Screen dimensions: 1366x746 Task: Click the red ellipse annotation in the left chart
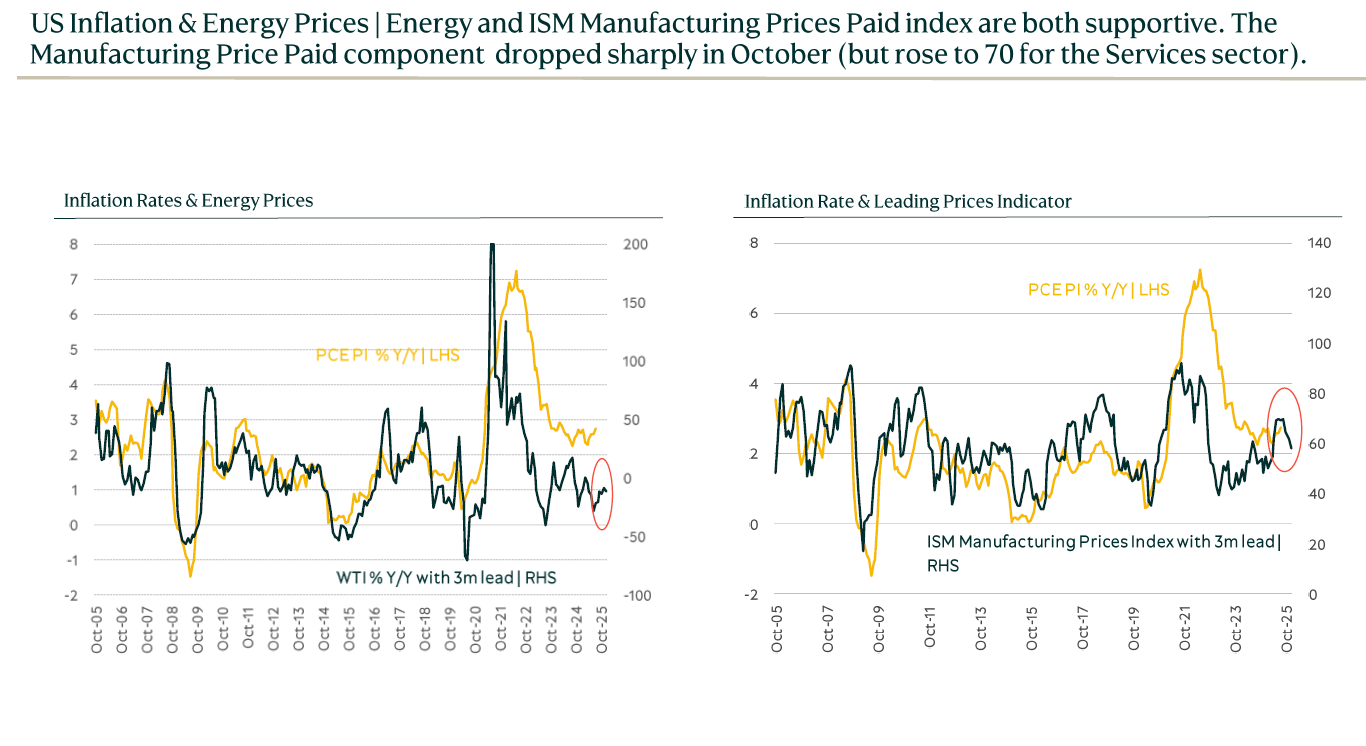(601, 493)
